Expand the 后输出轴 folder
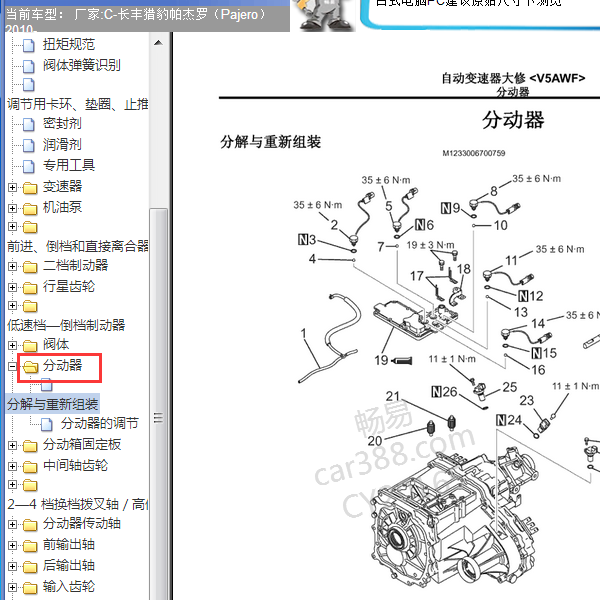 point(12,566)
